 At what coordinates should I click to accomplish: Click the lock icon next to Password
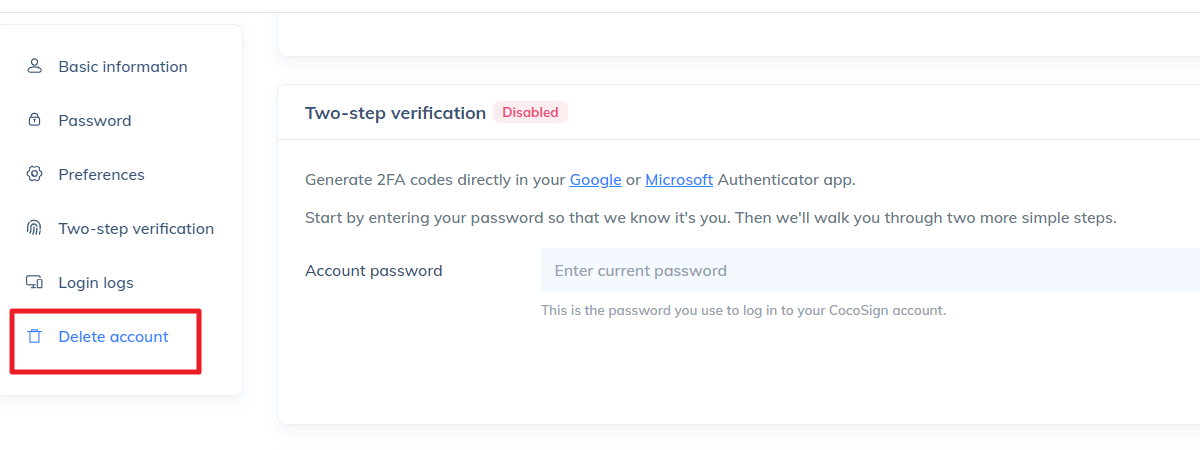pyautogui.click(x=34, y=120)
